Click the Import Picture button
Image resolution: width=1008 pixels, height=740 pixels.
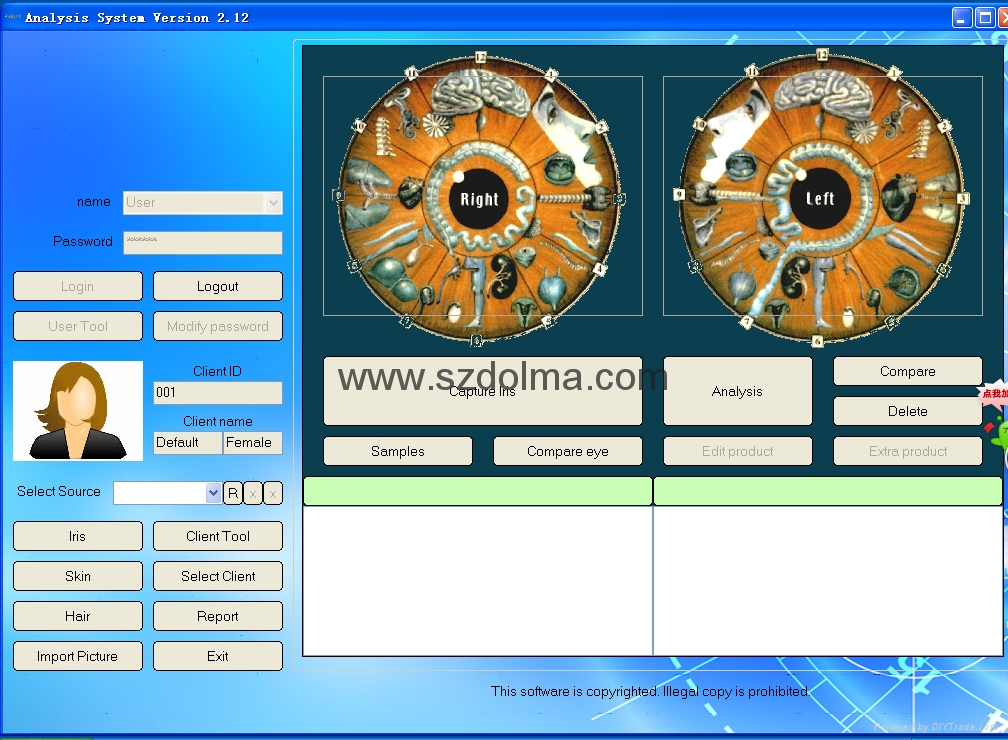click(x=78, y=656)
